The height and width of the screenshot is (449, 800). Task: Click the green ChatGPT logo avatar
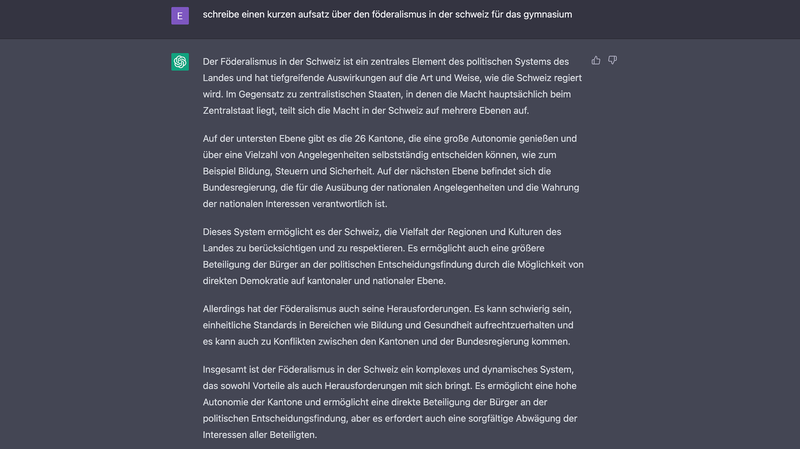click(180, 62)
